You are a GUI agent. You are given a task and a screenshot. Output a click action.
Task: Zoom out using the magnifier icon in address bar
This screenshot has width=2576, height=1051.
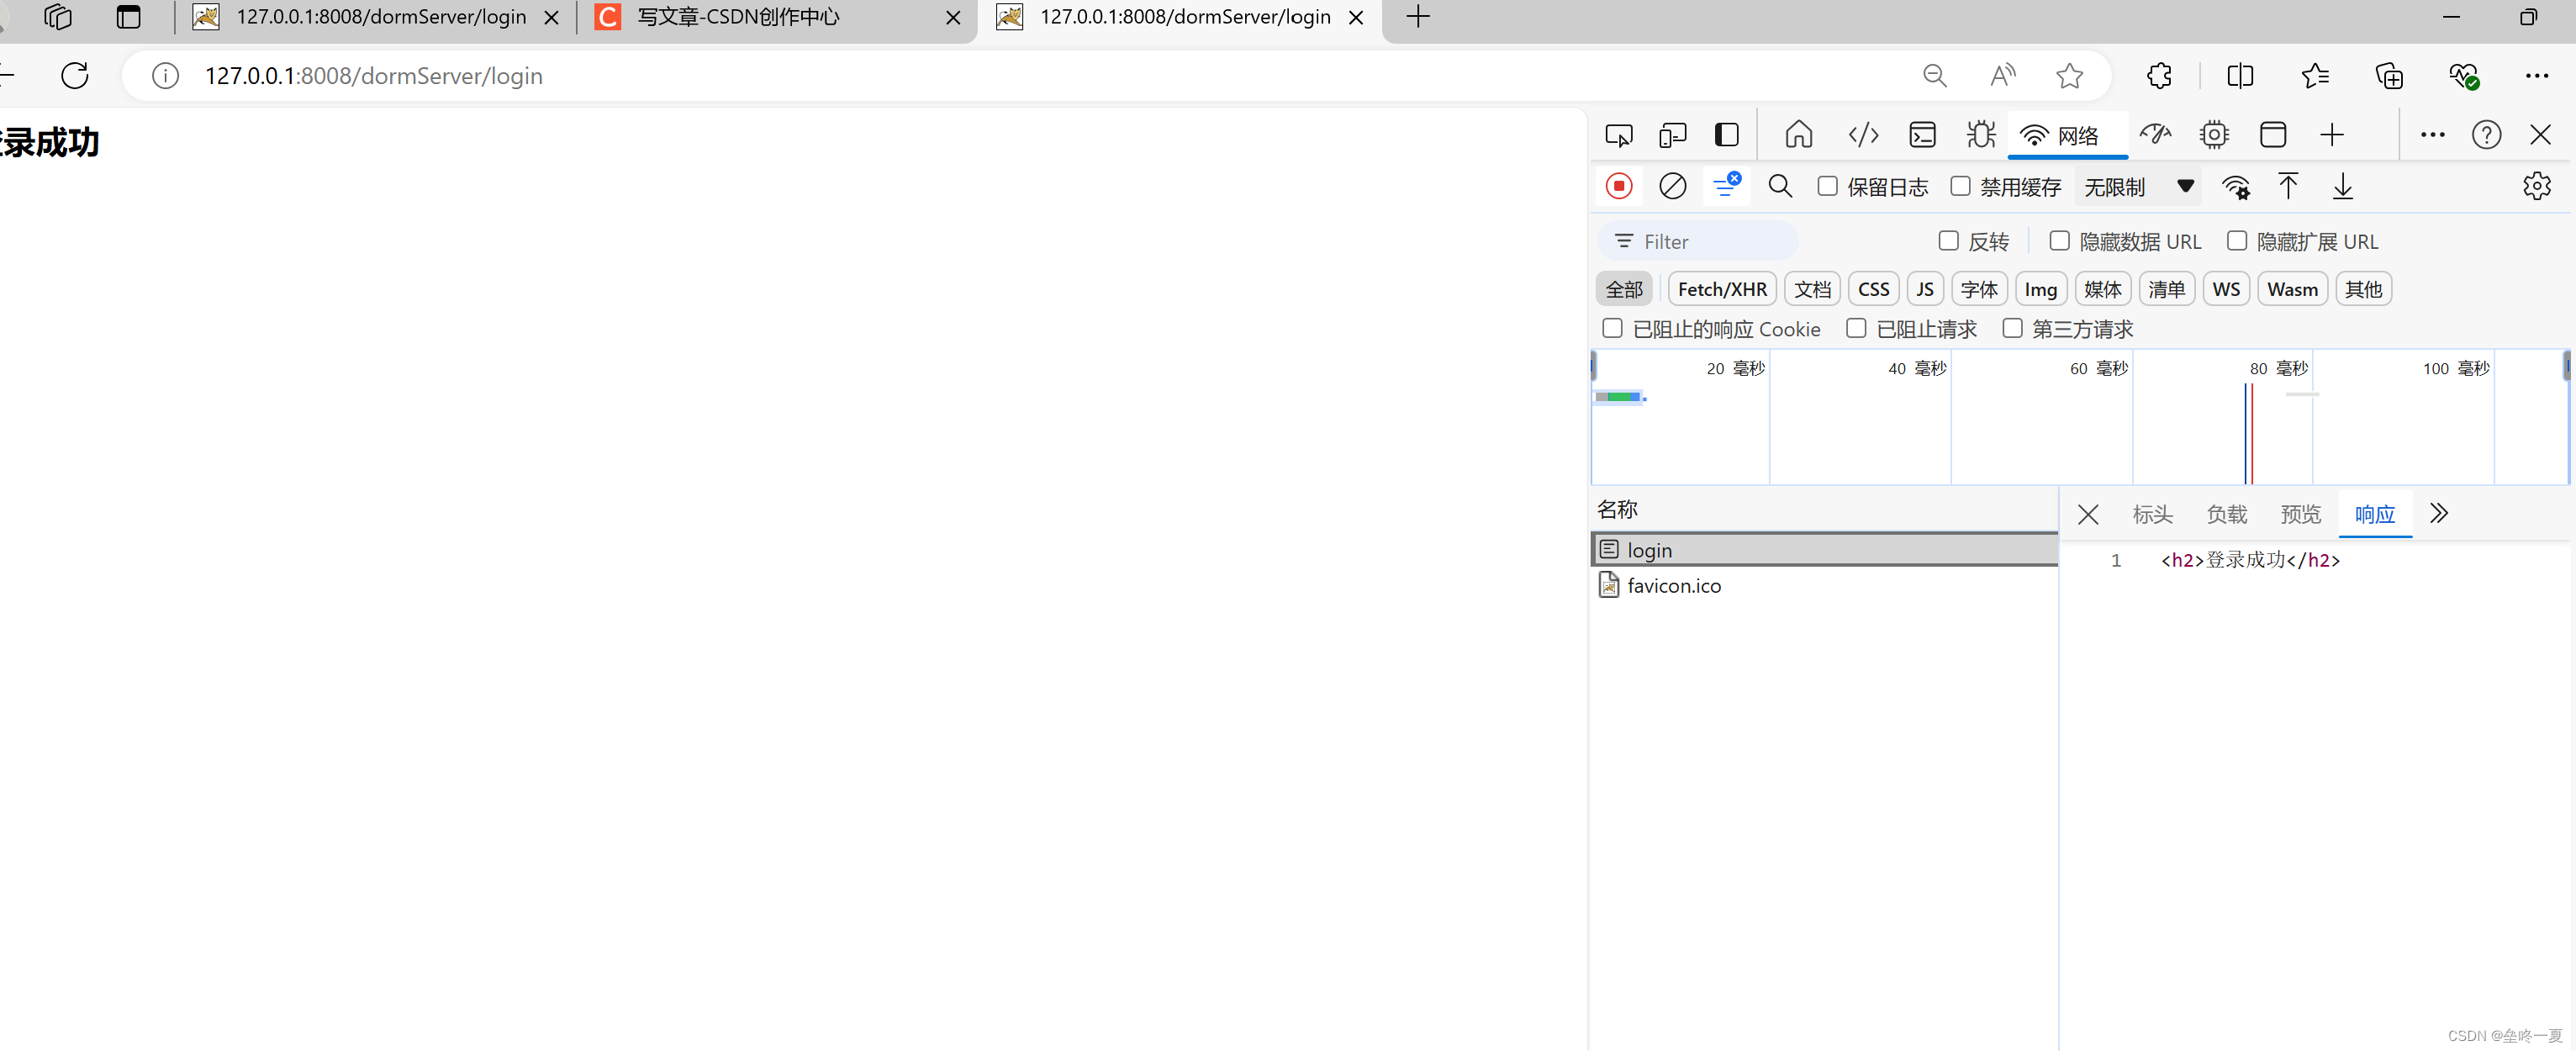pyautogui.click(x=1934, y=76)
